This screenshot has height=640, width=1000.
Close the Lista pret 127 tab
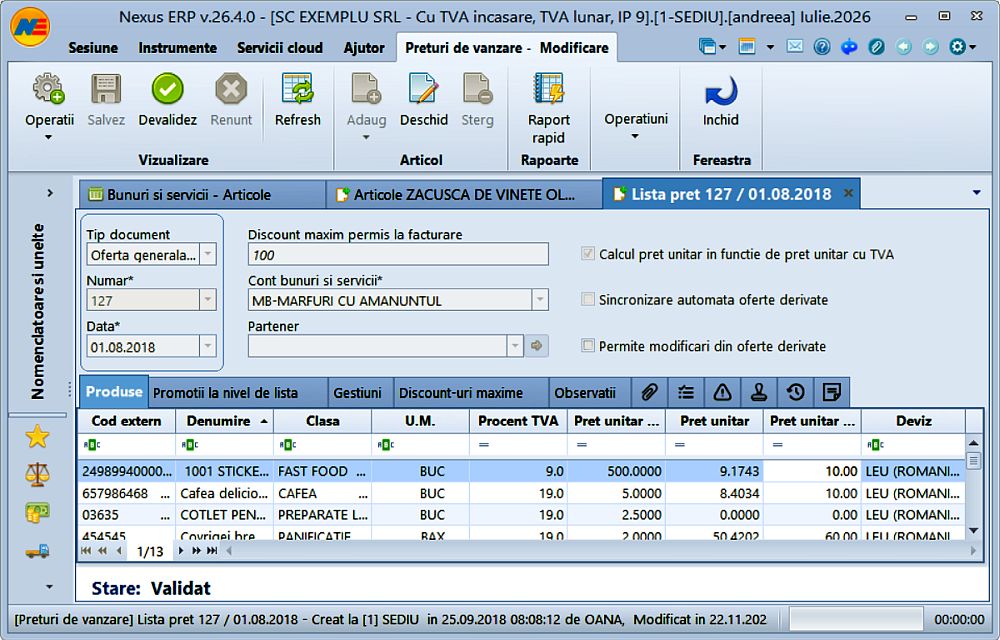click(848, 193)
